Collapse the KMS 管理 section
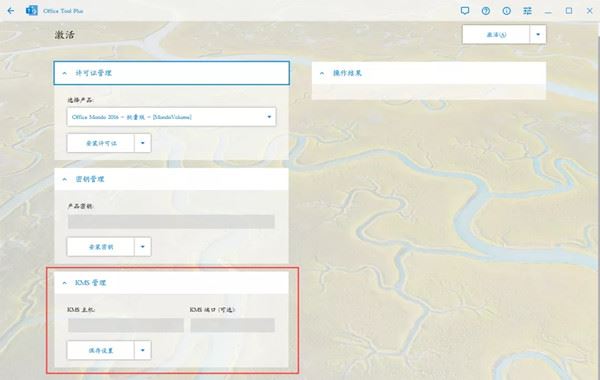This screenshot has width=600, height=380. point(171,283)
